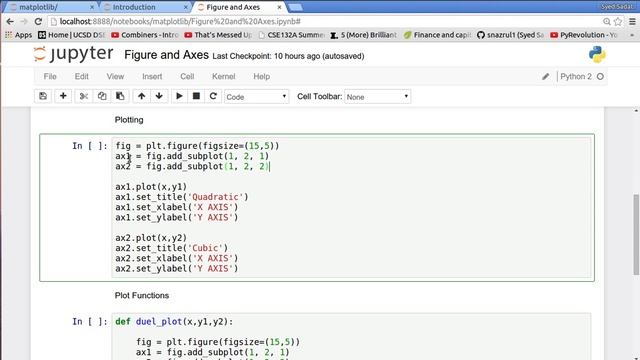
Task: Click the Jupyter logo
Action: click(x=73, y=54)
